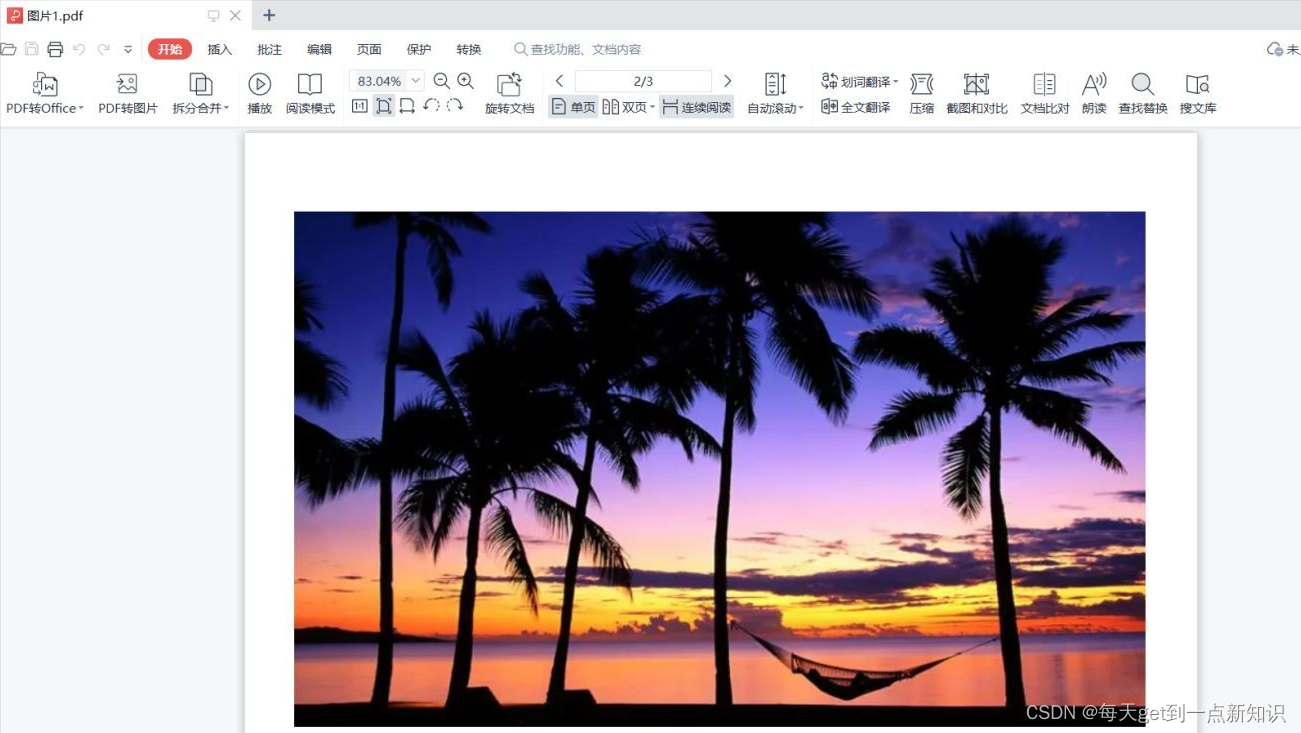The height and width of the screenshot is (733, 1301).
Task: Start slideshow with the 播放 button
Action: point(259,93)
